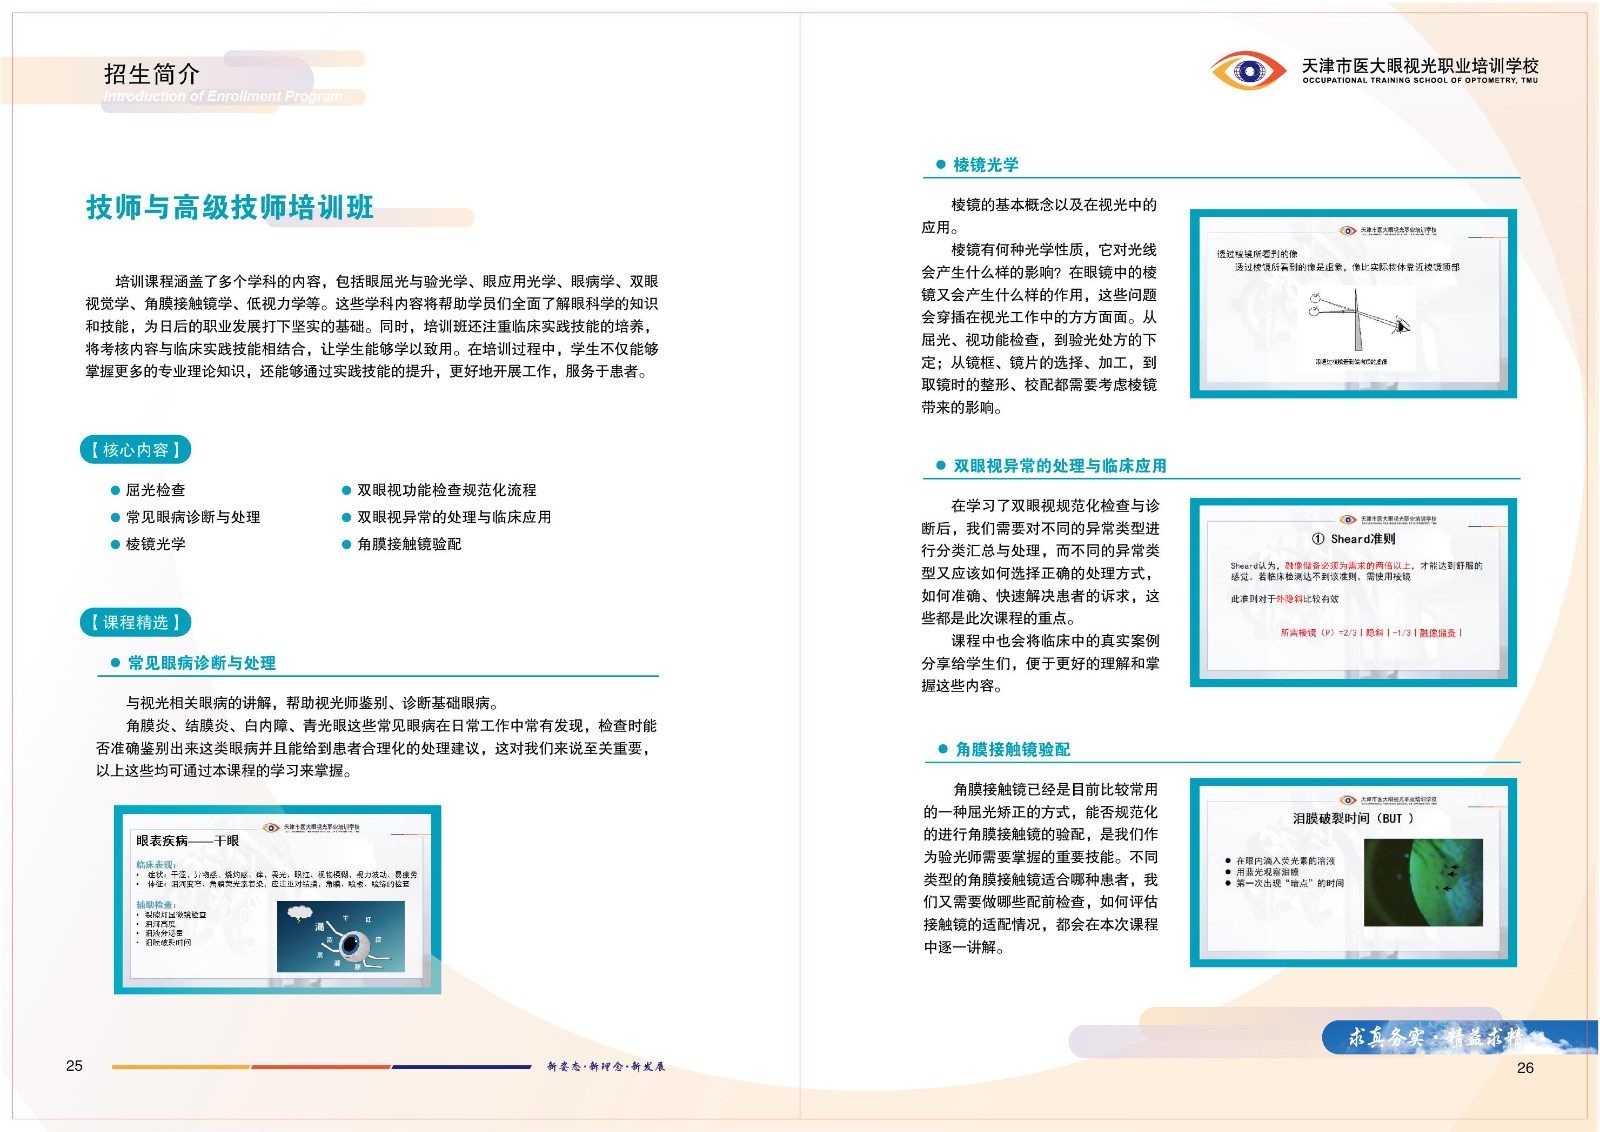Click the '棱镜光学' section heading on right page

(x=986, y=165)
